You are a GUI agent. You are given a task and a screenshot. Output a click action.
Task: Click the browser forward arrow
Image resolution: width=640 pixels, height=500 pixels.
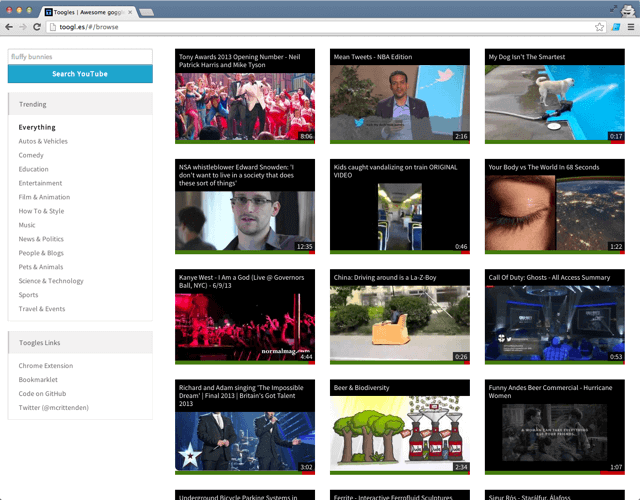pos(23,27)
